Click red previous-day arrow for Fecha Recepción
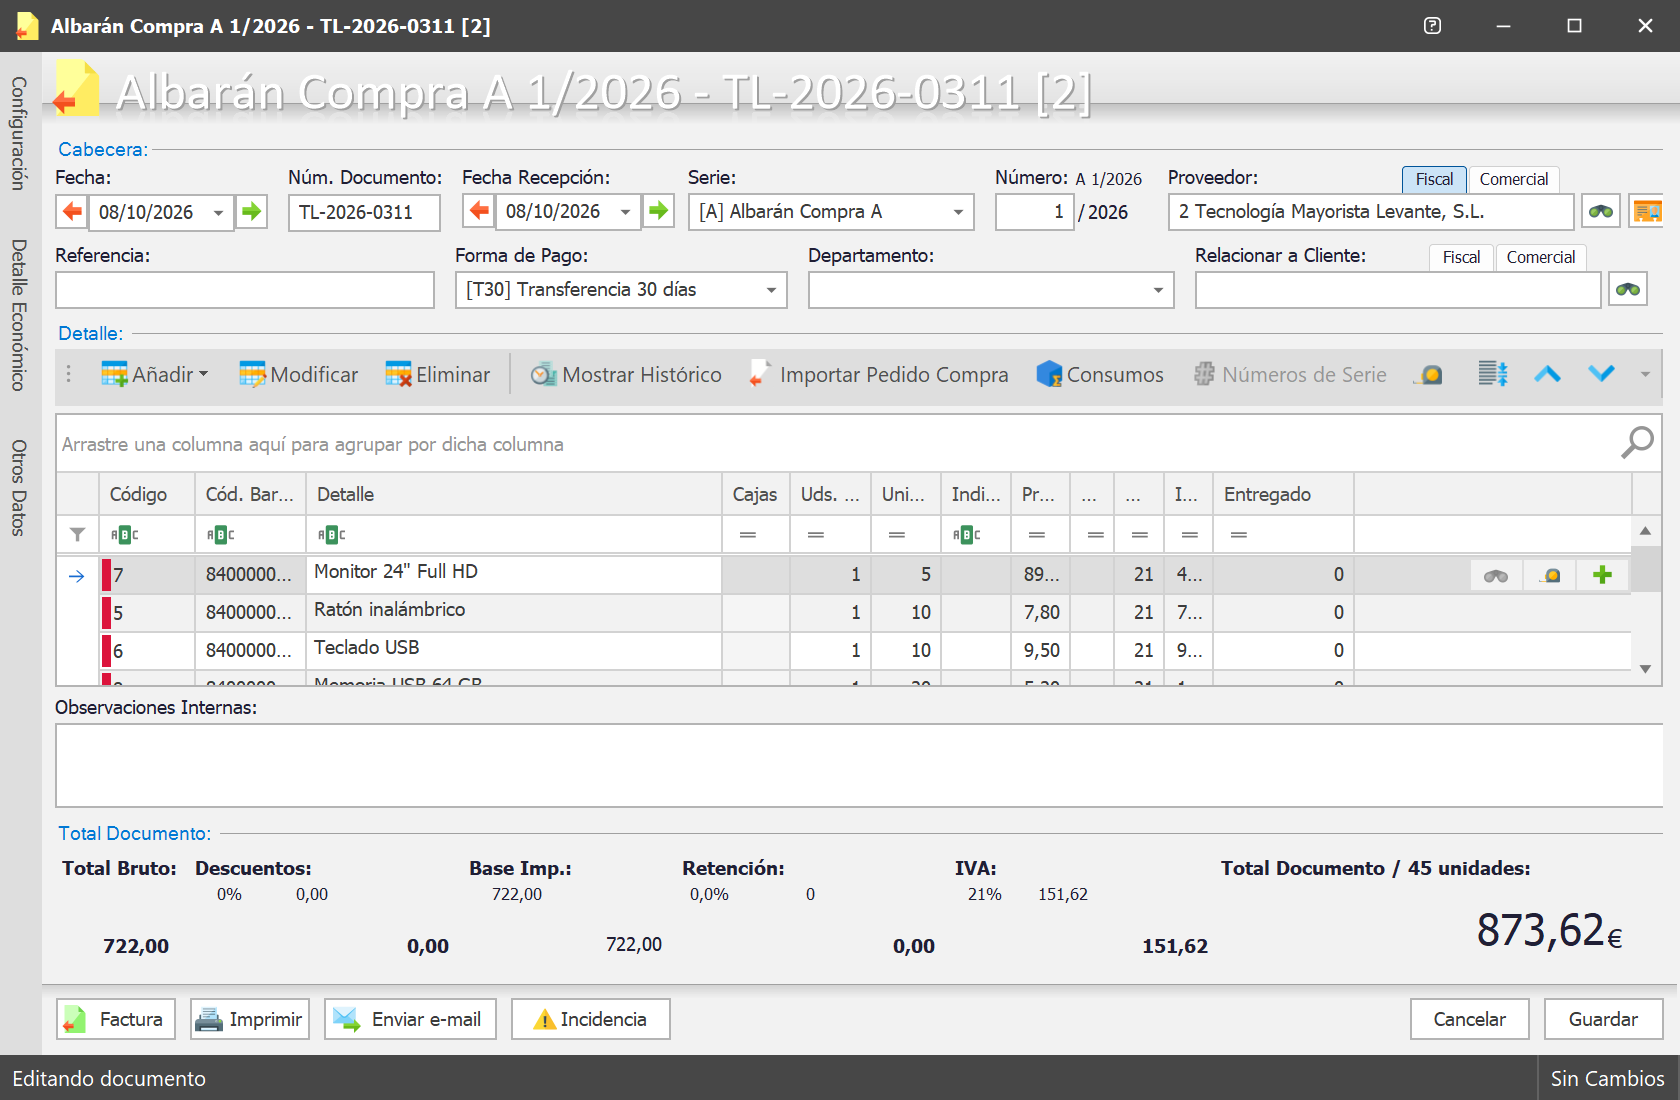 [x=479, y=212]
